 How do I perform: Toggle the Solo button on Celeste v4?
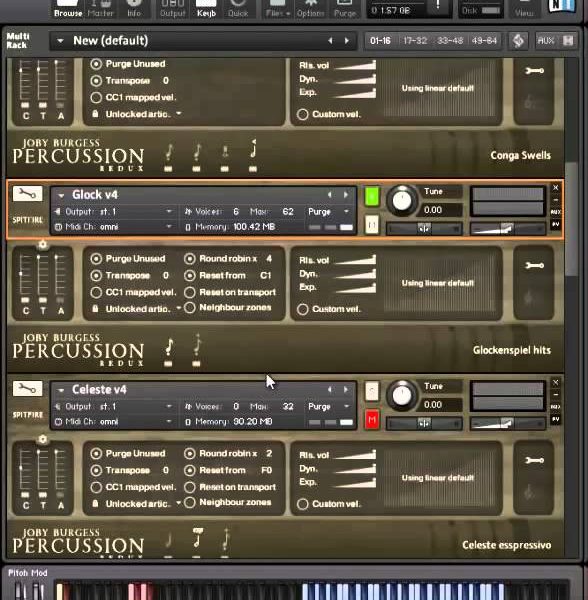point(372,391)
